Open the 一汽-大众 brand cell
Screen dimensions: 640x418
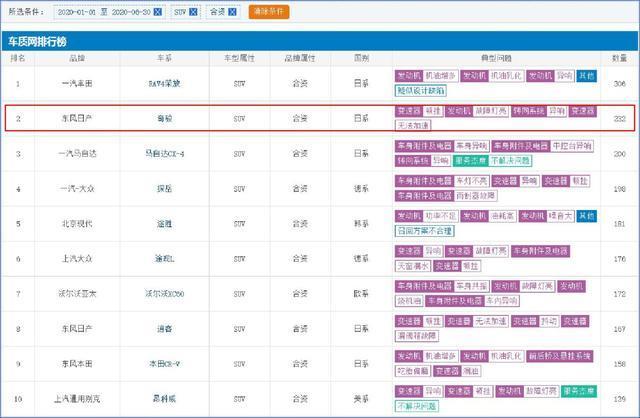tap(77, 189)
